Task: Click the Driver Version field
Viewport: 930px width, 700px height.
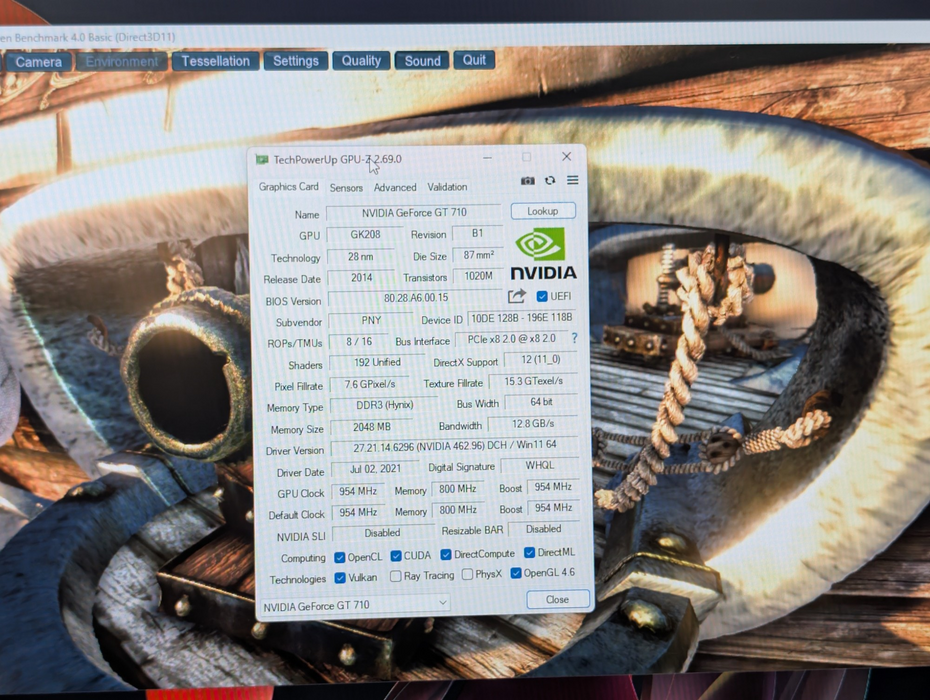Action: pos(454,446)
